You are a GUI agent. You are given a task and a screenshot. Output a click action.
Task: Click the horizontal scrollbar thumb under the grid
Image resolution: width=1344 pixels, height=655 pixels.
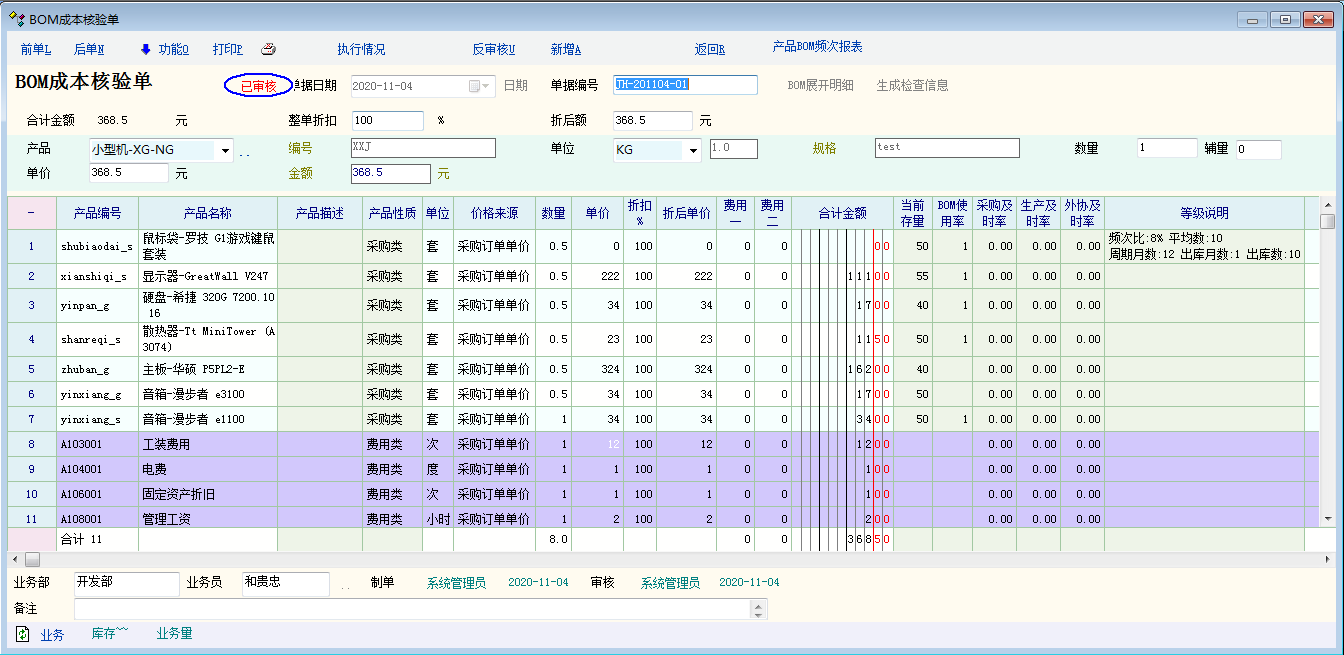tap(32, 559)
